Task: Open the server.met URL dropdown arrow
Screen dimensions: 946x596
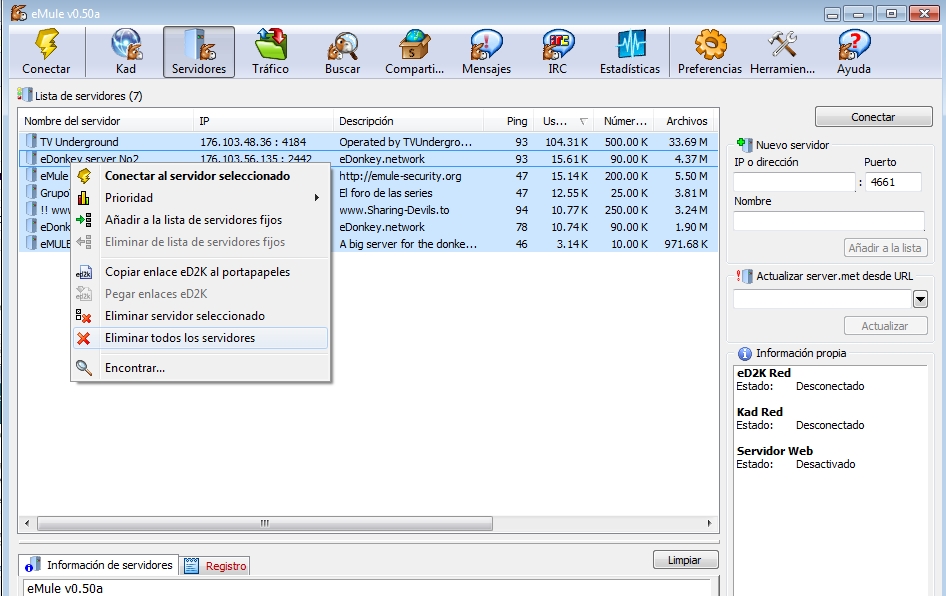Action: [920, 299]
